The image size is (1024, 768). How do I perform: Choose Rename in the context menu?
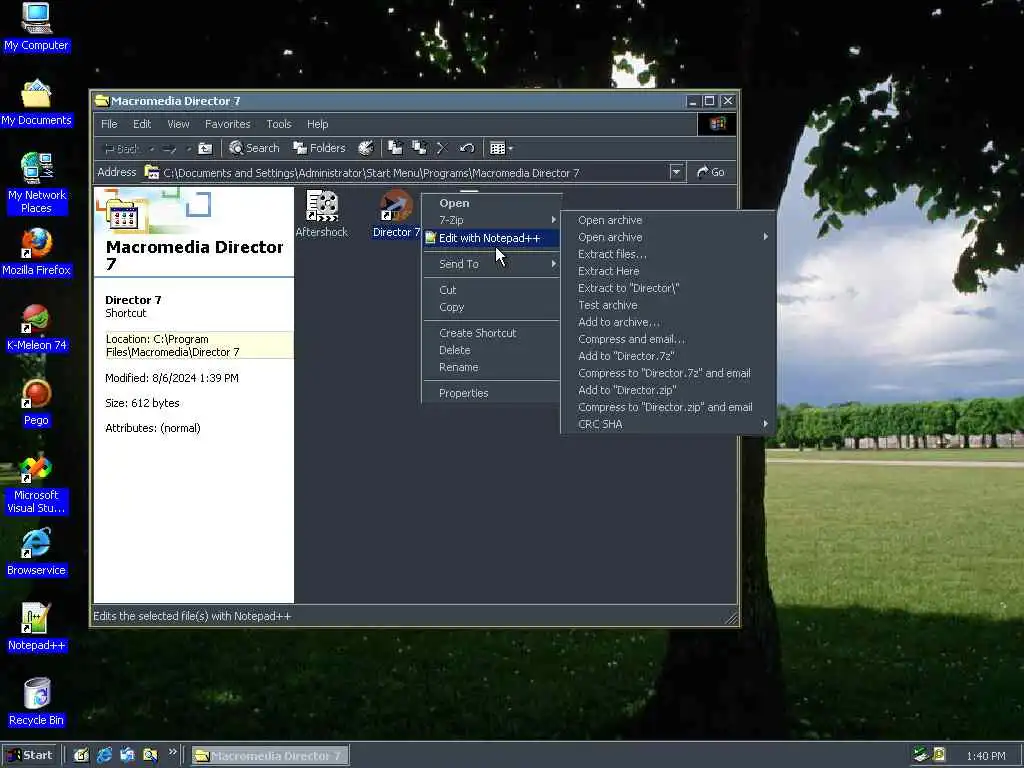491,367
